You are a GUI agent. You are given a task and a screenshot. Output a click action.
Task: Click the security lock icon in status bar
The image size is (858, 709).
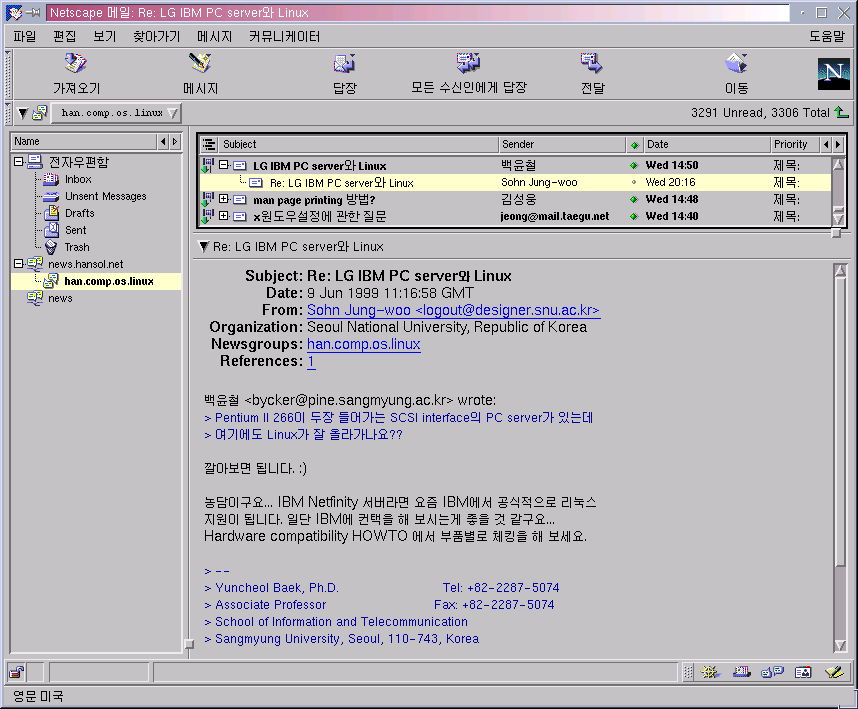(18, 672)
